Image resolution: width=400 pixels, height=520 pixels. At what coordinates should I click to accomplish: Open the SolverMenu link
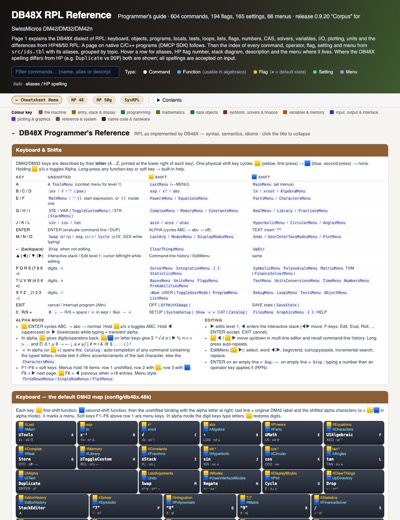click(x=161, y=268)
